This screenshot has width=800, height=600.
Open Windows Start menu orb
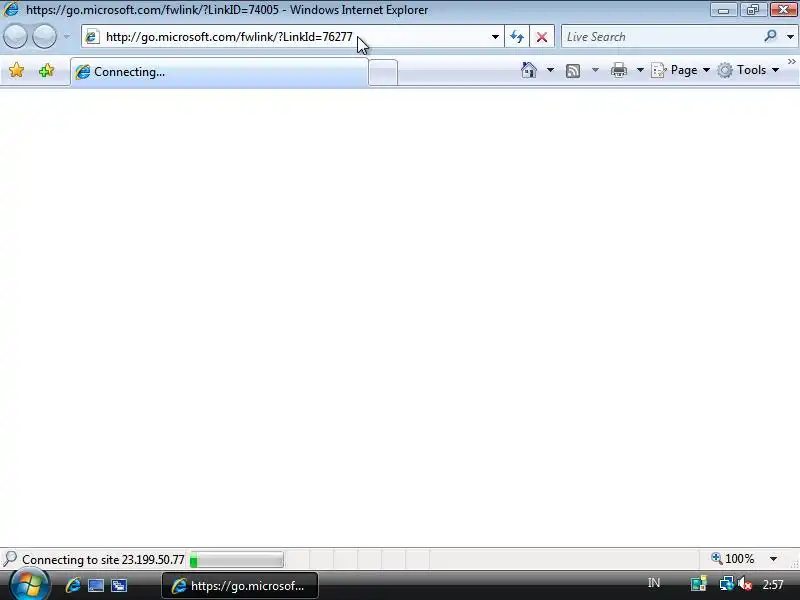29,585
